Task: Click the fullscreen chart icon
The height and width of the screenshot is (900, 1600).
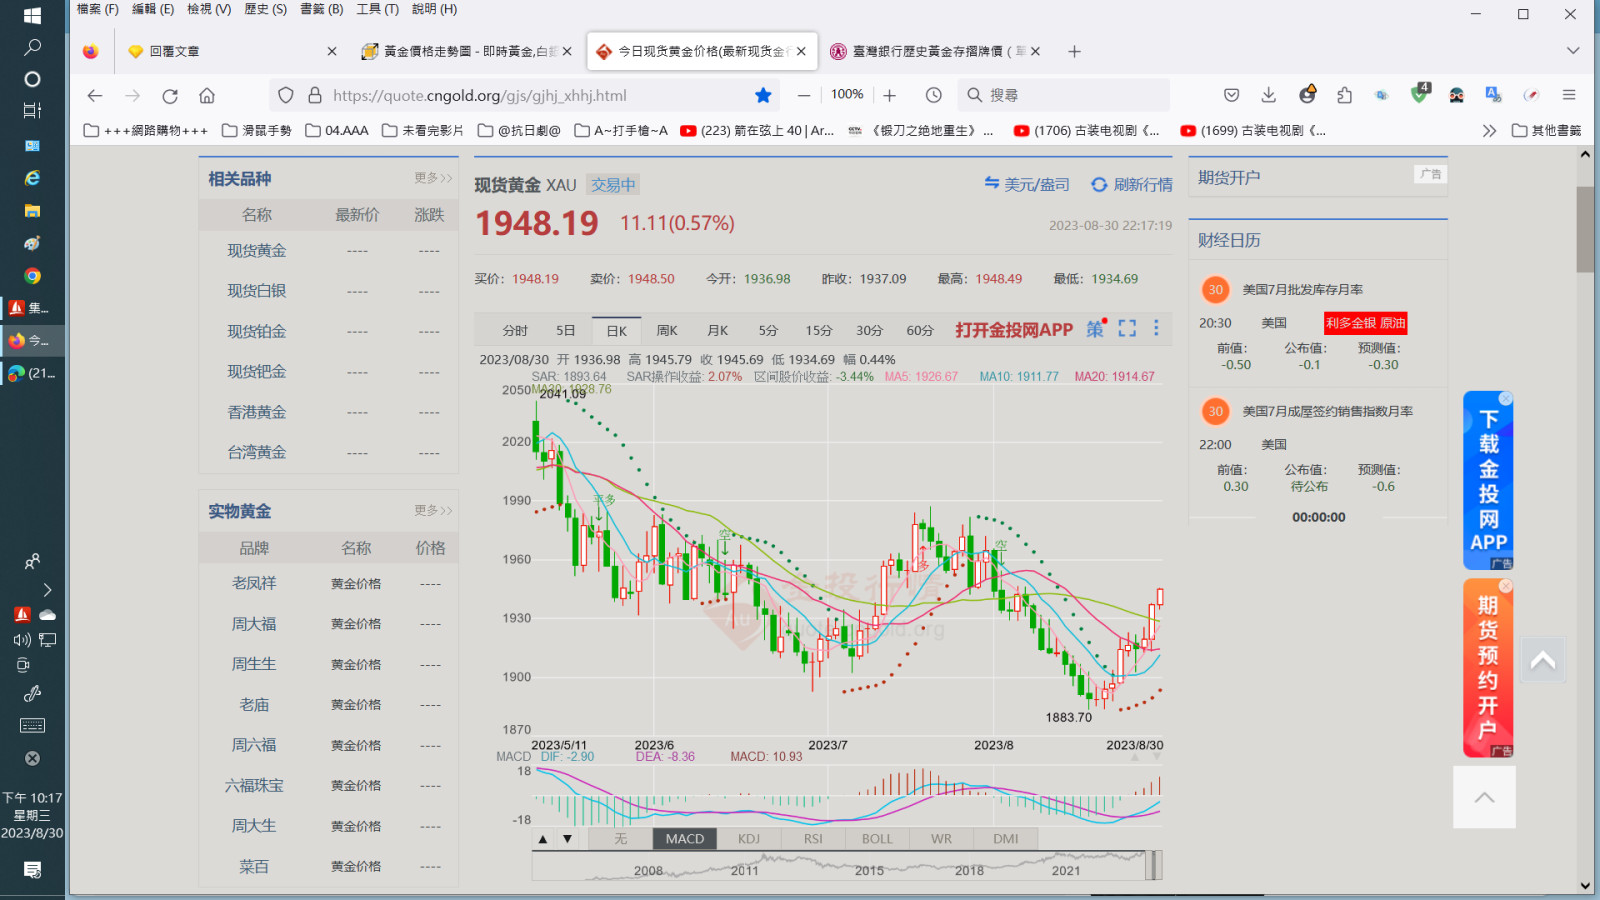Action: (x=1127, y=329)
